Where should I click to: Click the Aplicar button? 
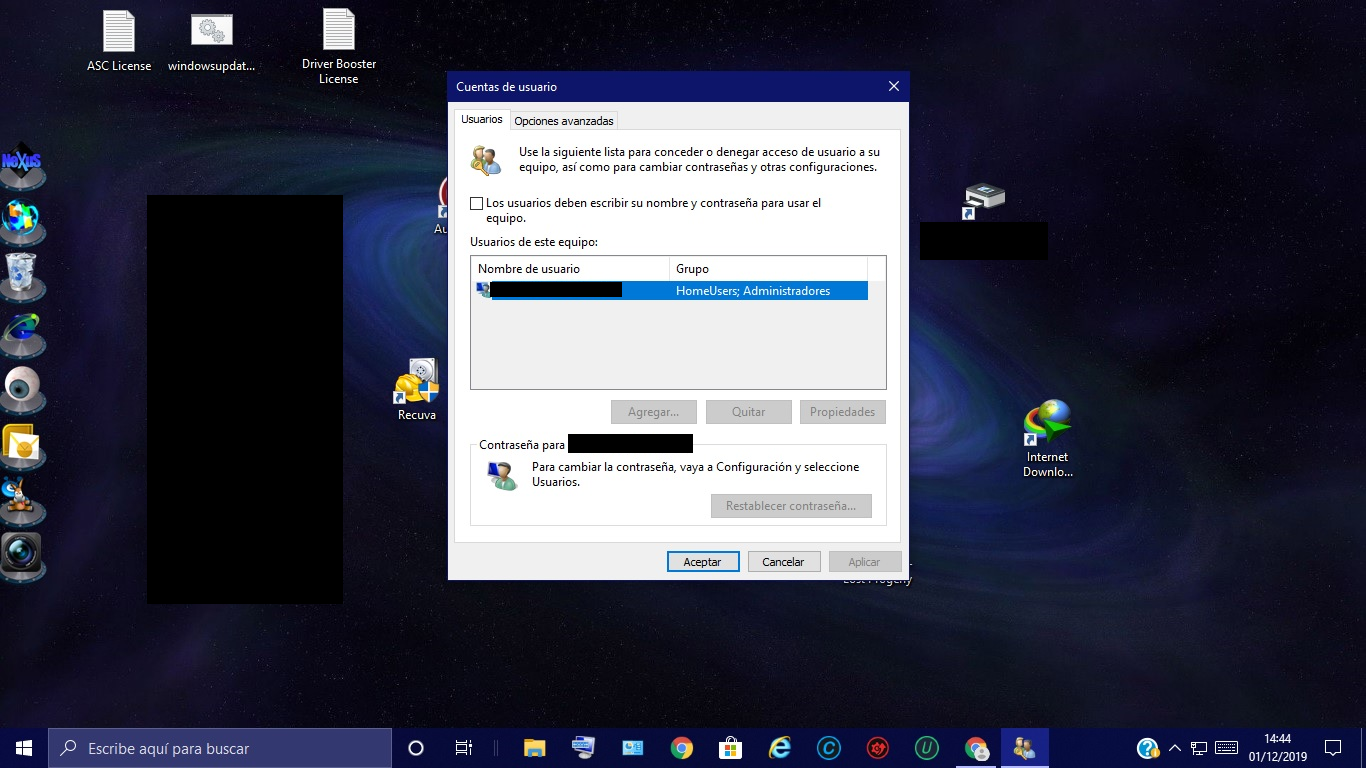point(865,562)
